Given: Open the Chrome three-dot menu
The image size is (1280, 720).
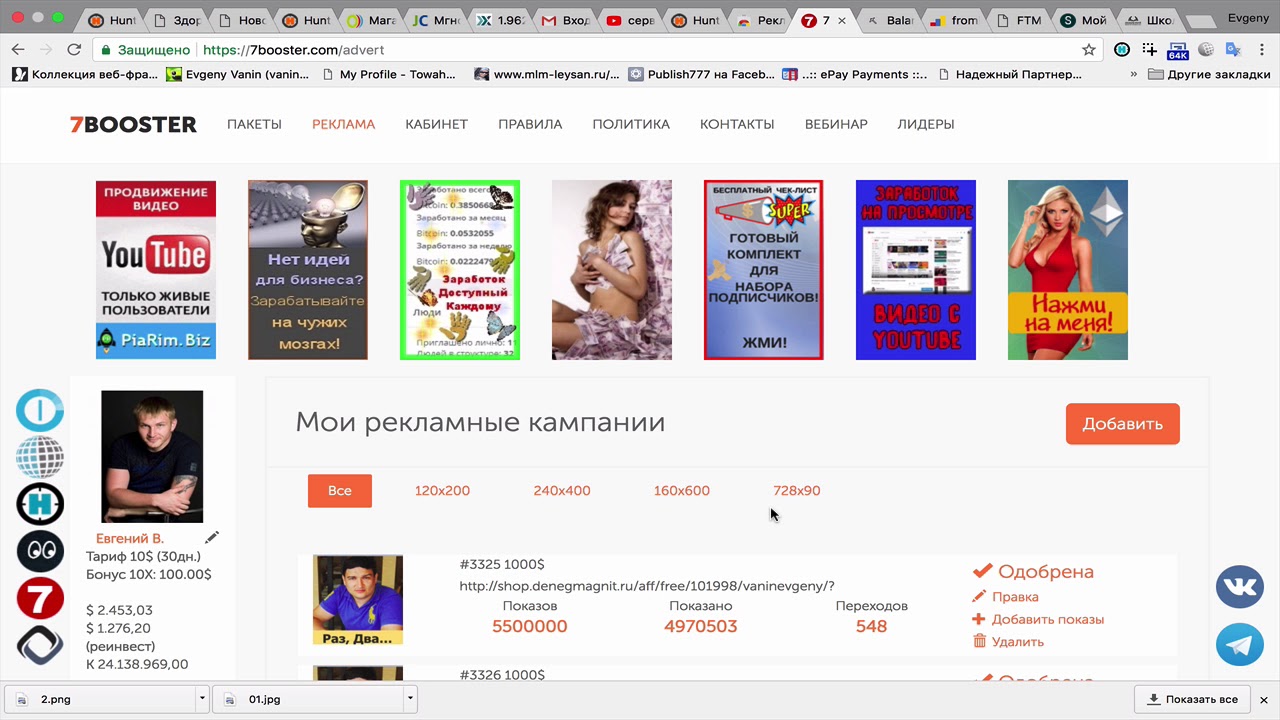Looking at the screenshot, I should tap(1262, 49).
